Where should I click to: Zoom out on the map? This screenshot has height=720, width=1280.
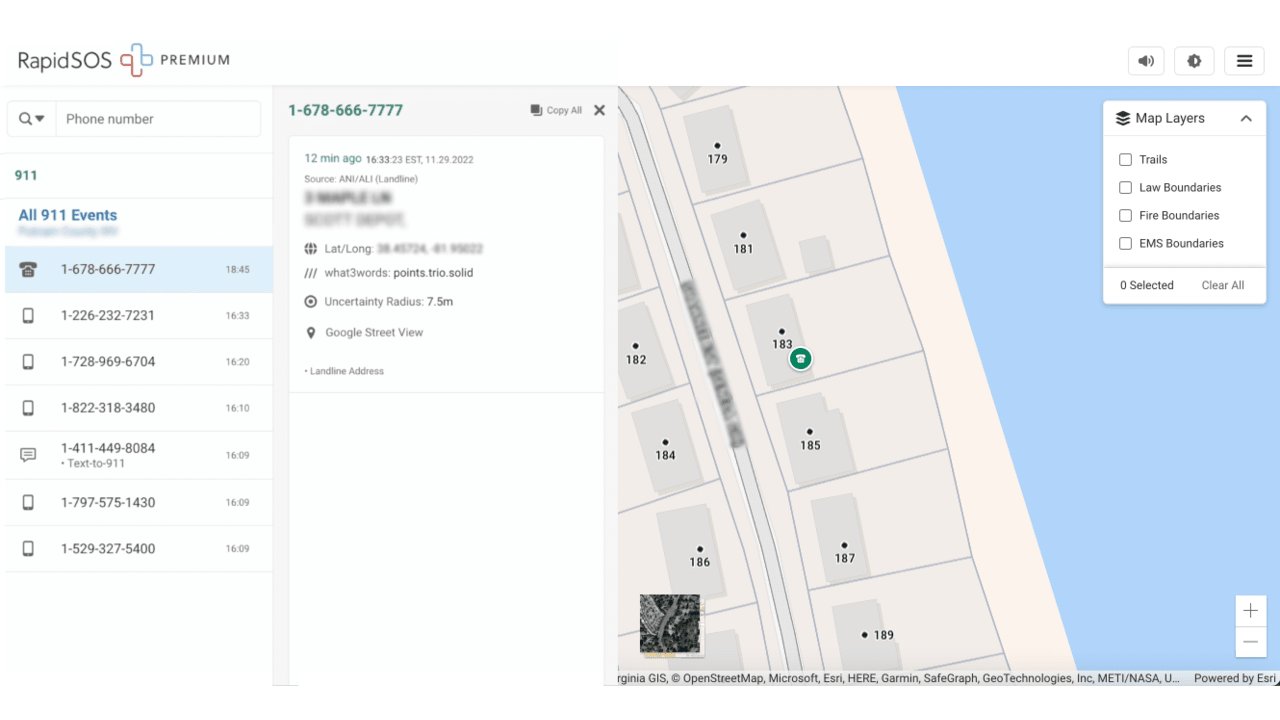[x=1251, y=642]
